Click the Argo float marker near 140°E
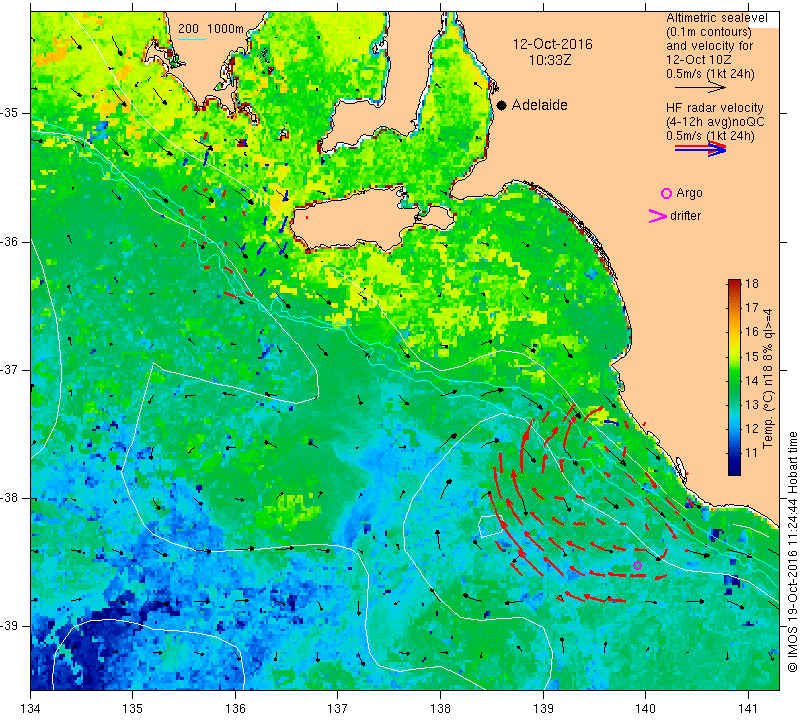This screenshot has width=800, height=720. coord(637,565)
